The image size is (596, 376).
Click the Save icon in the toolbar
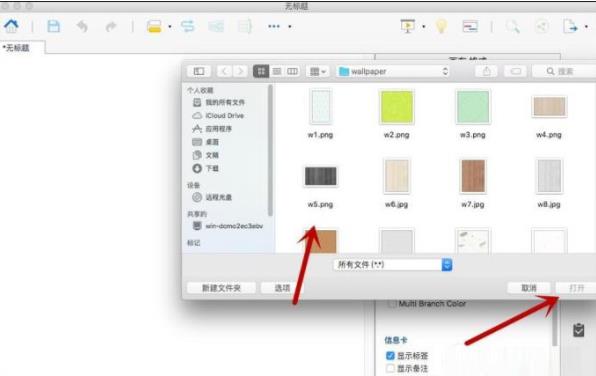click(53, 26)
